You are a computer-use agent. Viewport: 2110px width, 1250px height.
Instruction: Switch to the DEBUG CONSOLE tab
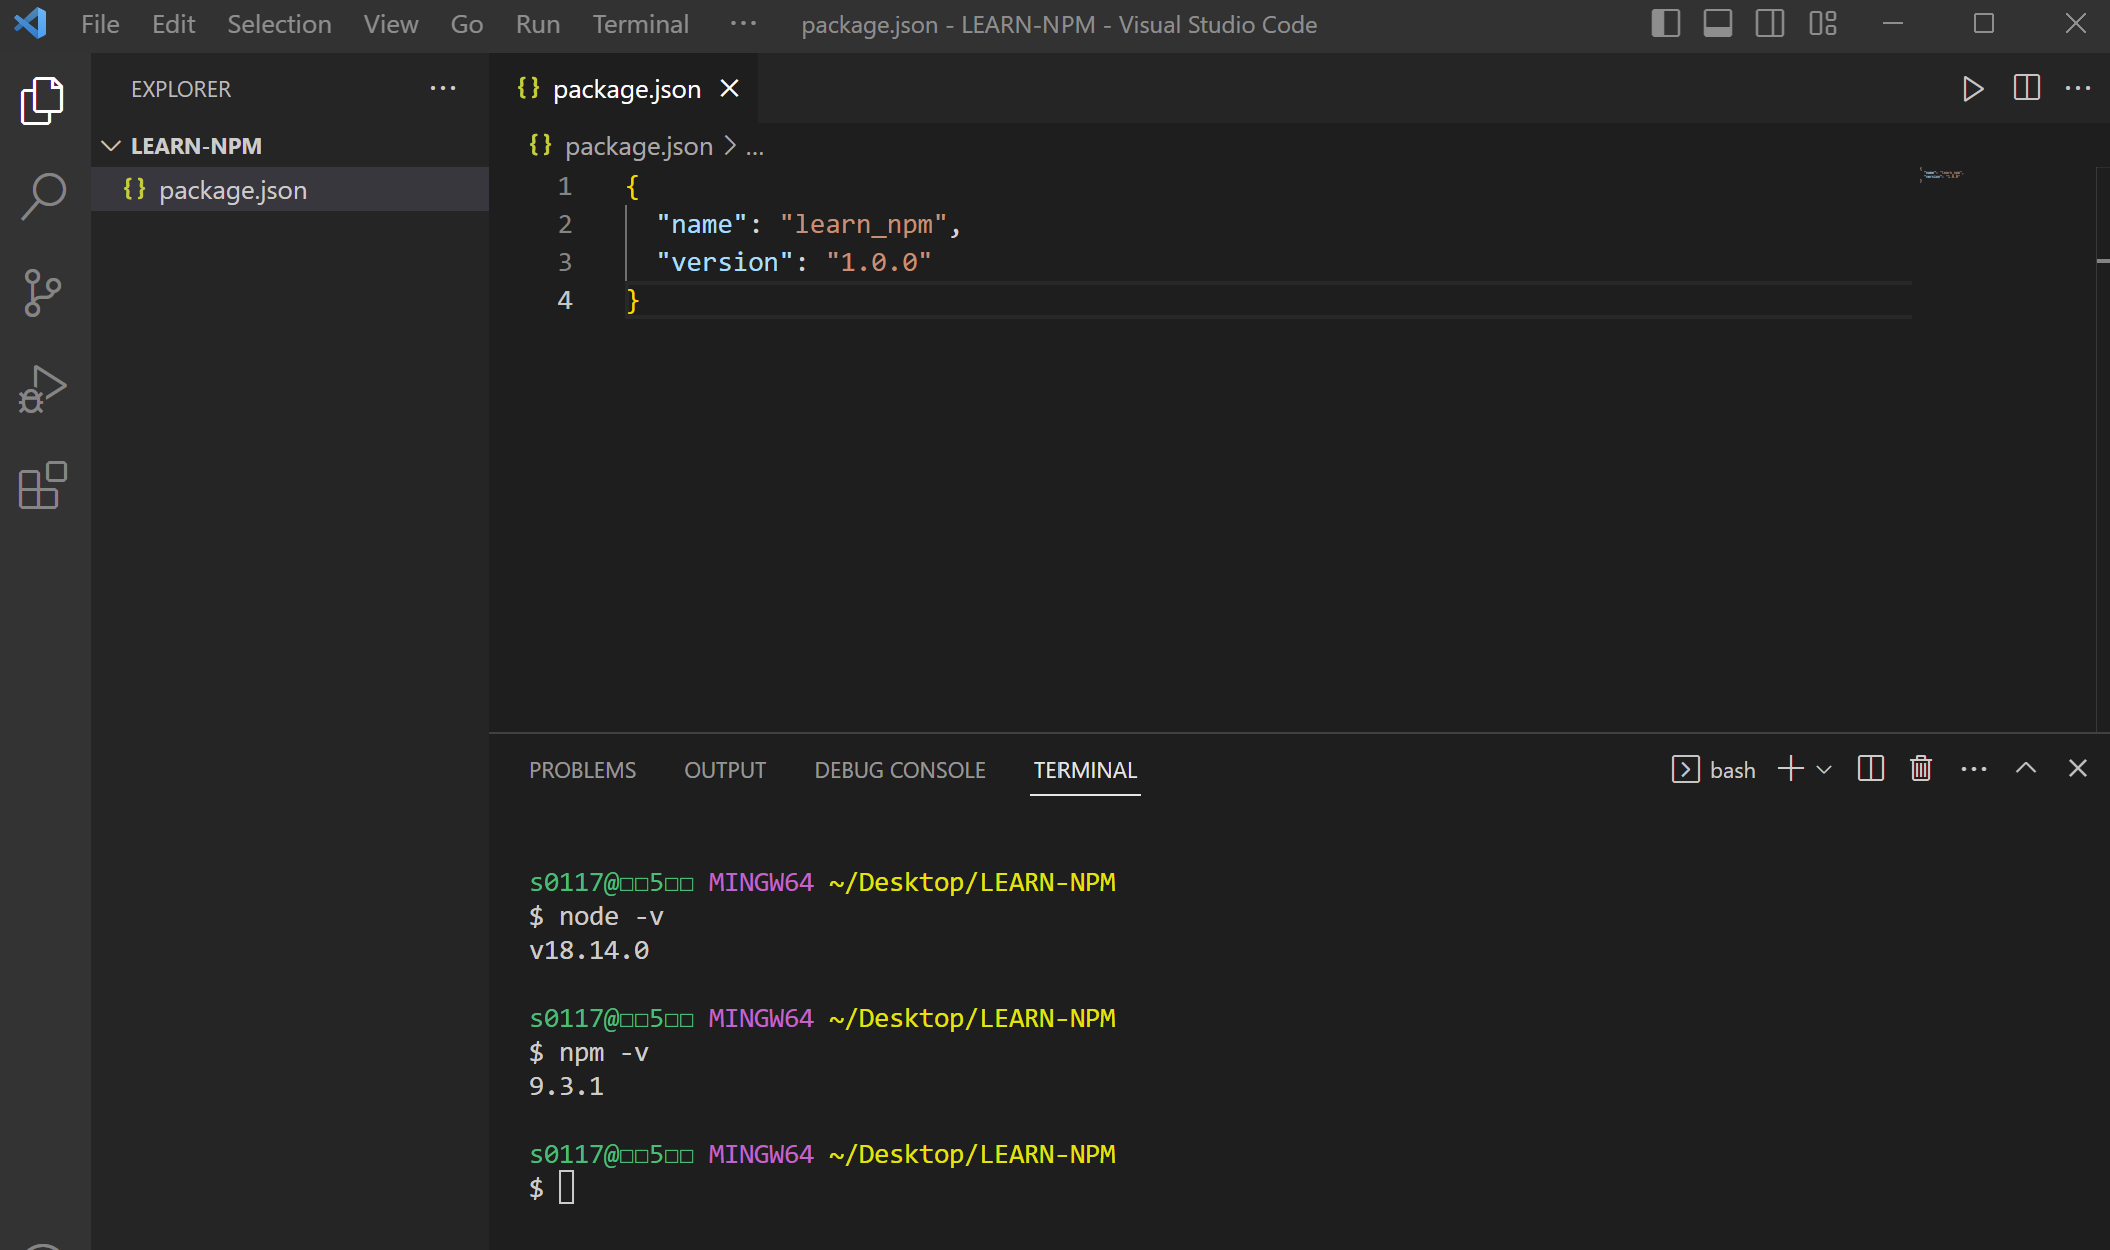tap(899, 770)
